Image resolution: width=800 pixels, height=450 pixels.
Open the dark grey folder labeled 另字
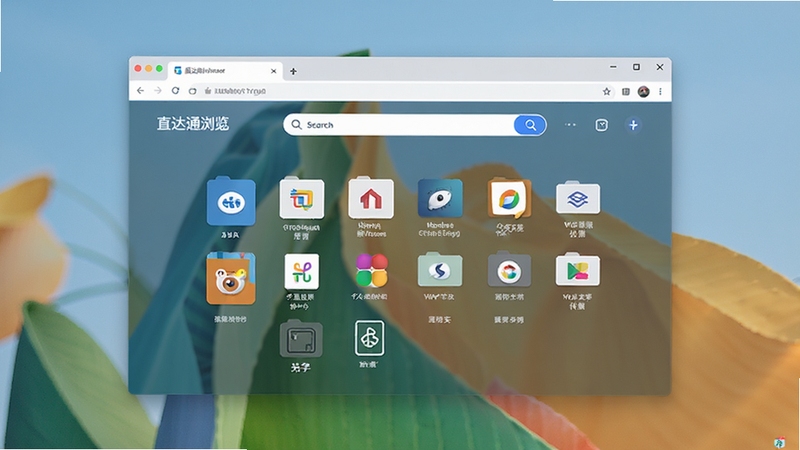pos(301,339)
